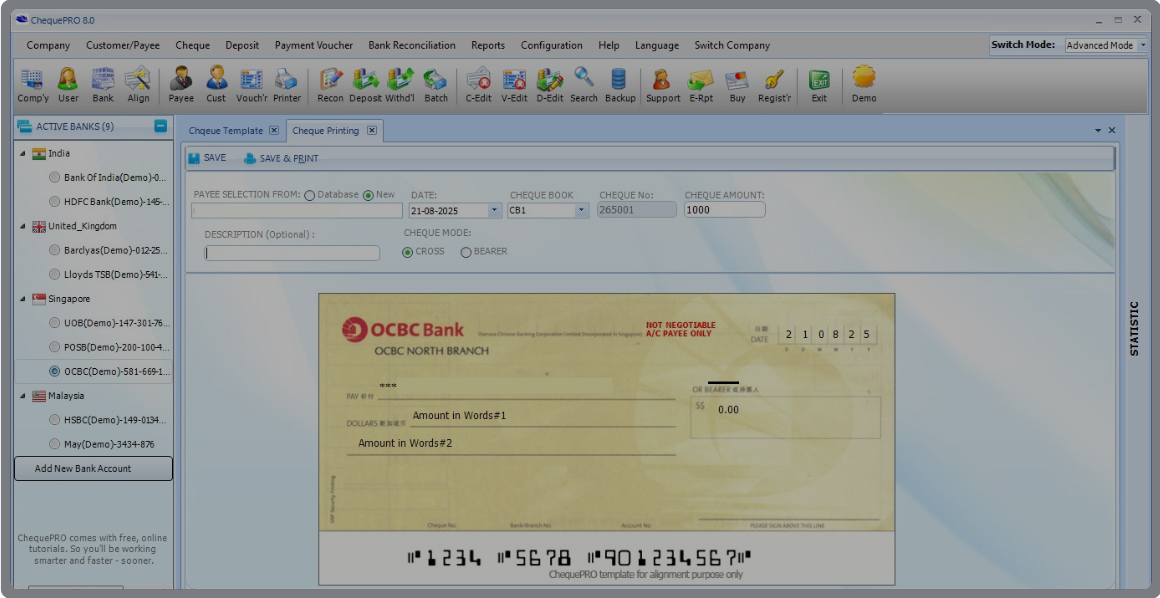Open the STATISTIC side panel
The width and height of the screenshot is (1160, 598).
click(x=1134, y=328)
